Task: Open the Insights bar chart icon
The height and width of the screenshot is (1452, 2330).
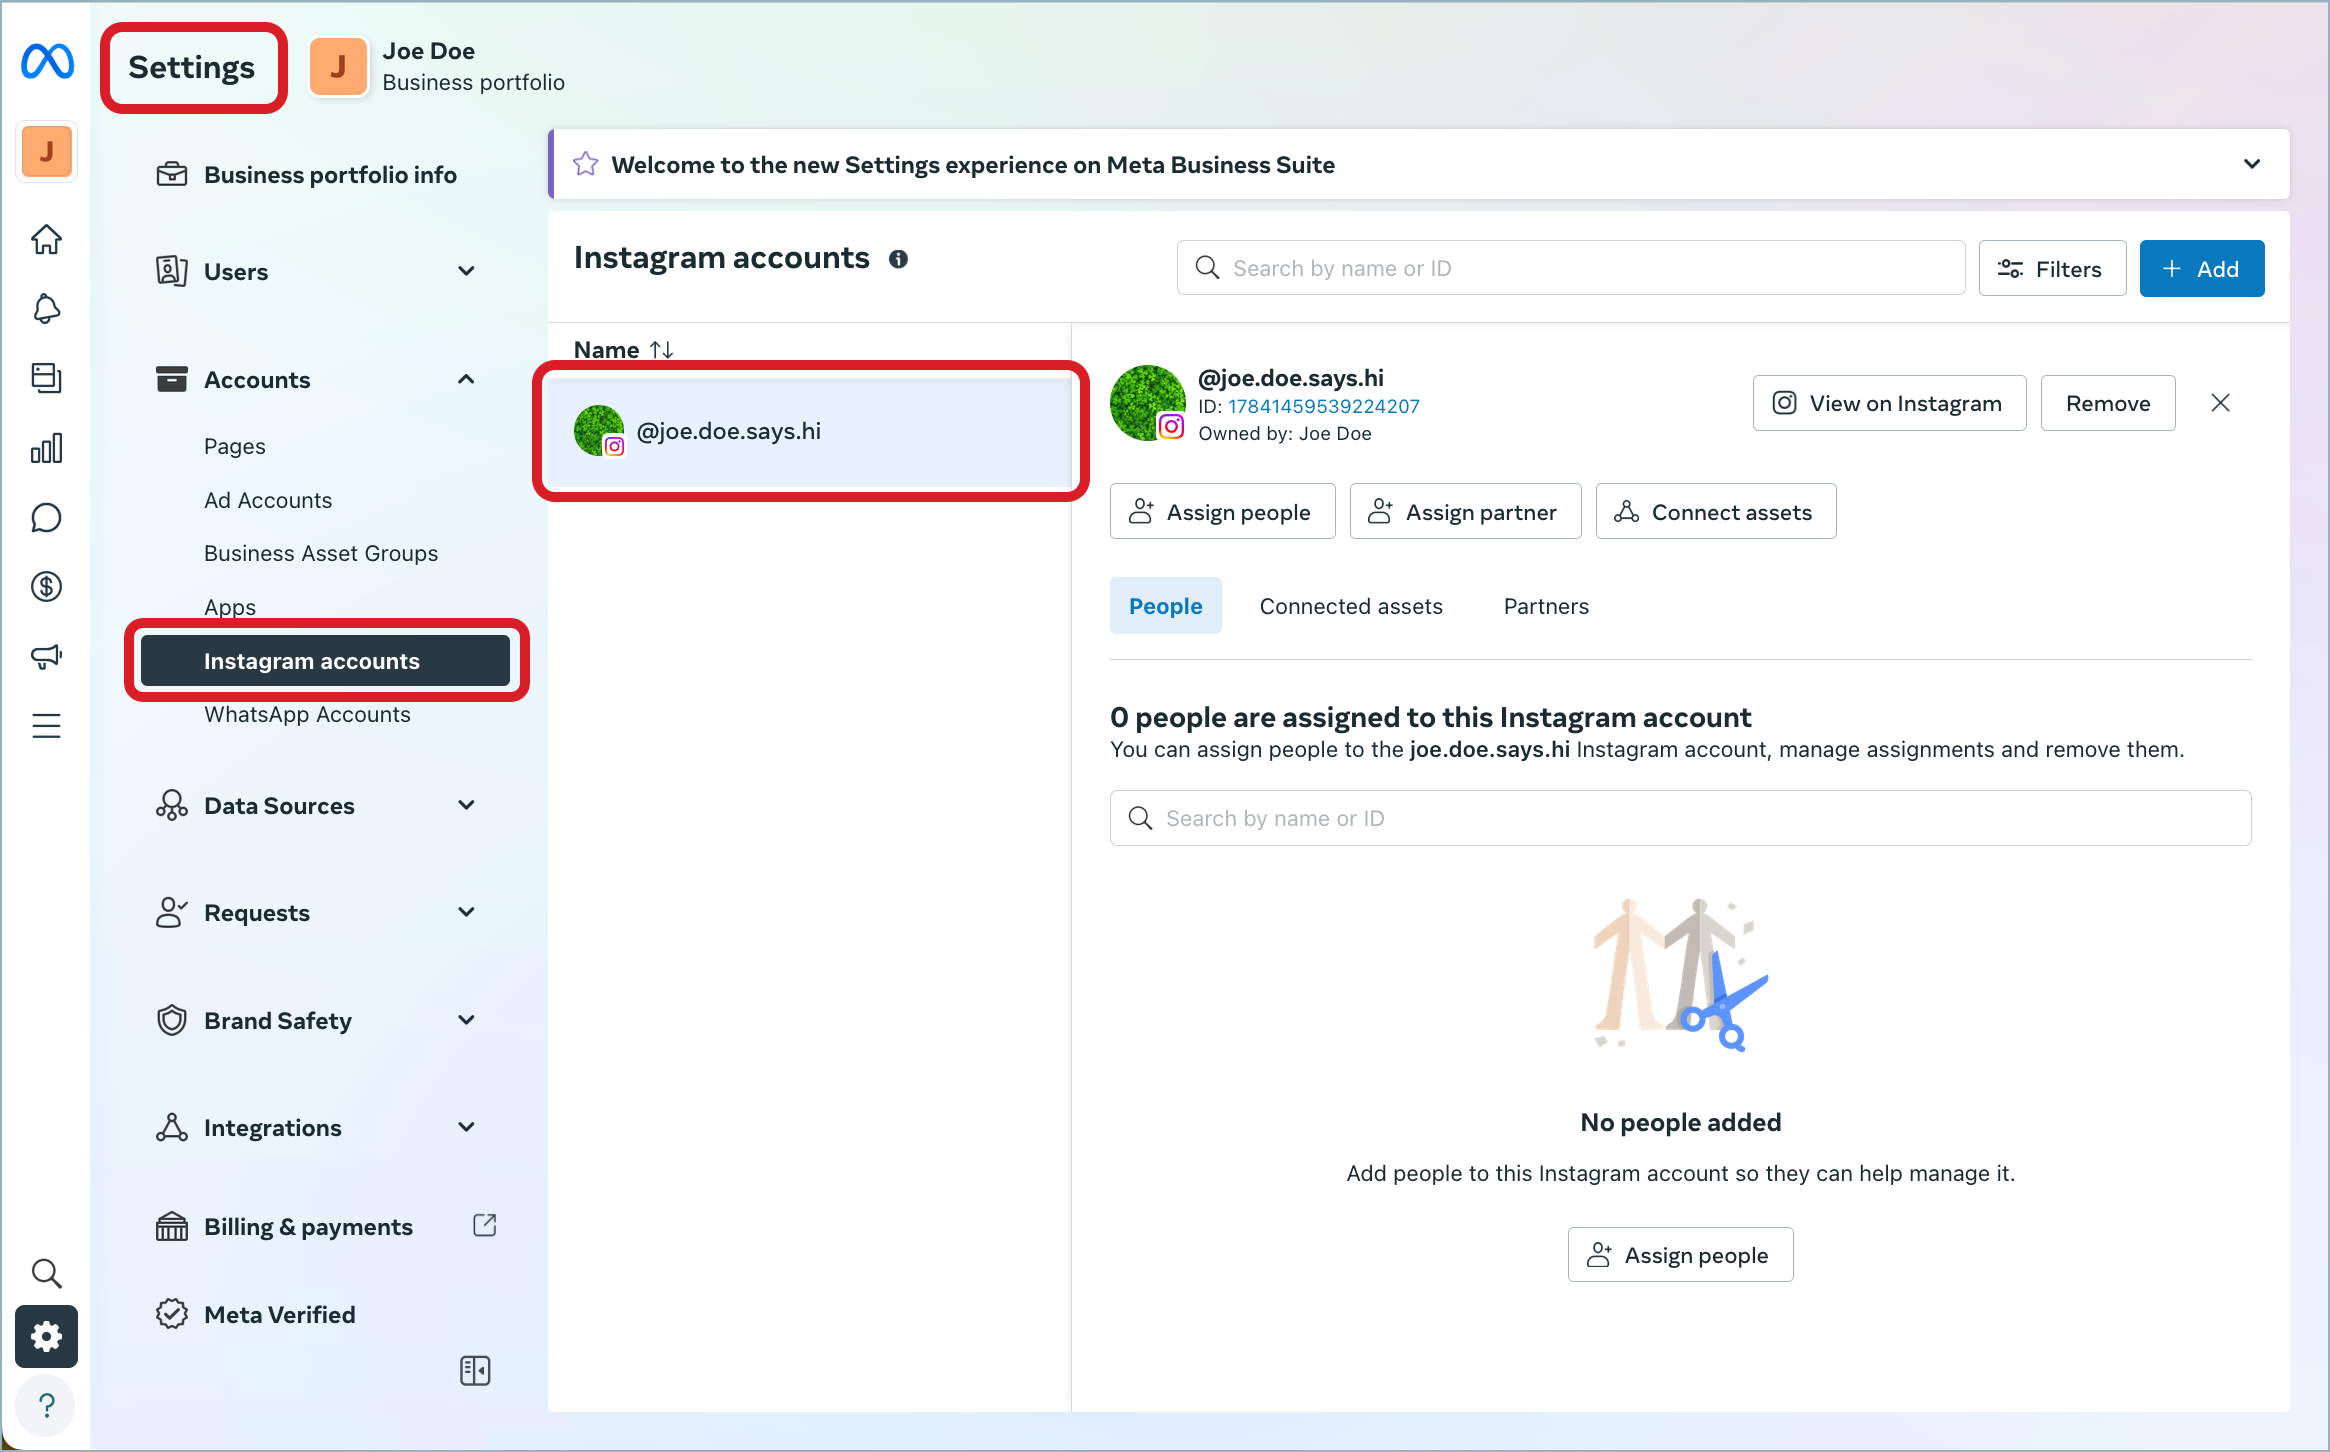Action: (46, 448)
